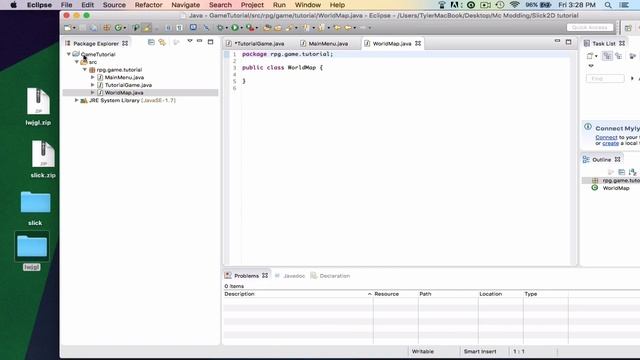Maximize the editor area
Screen dimensions: 640x360
click(x=569, y=42)
